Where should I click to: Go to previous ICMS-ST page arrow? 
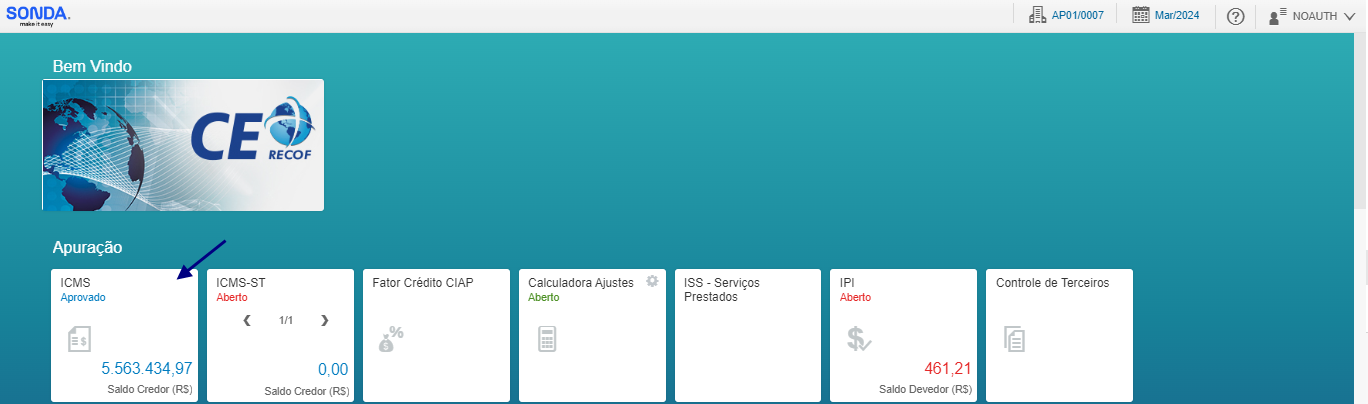coord(247,320)
